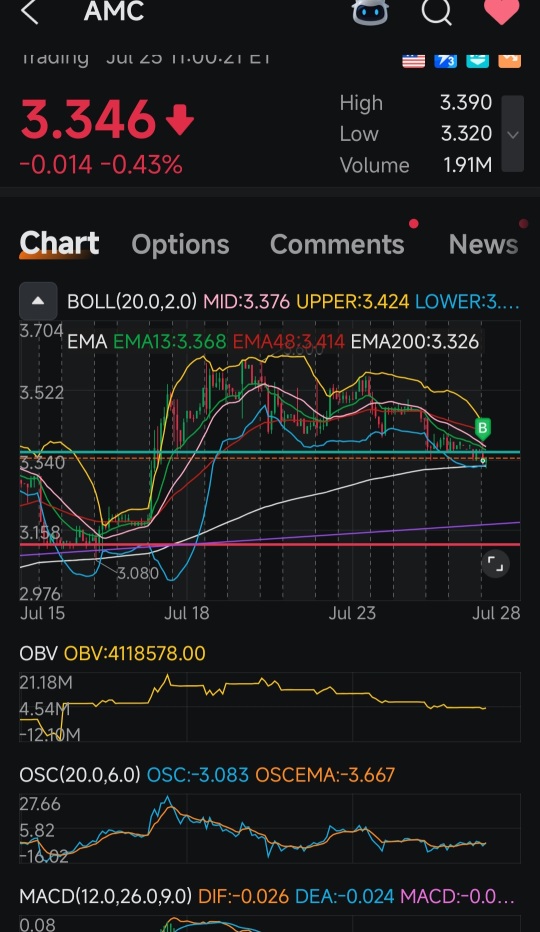Image resolution: width=540 pixels, height=932 pixels.
Task: Open MACD(12.0,26.0,9.0) indicator label
Action: (106, 896)
